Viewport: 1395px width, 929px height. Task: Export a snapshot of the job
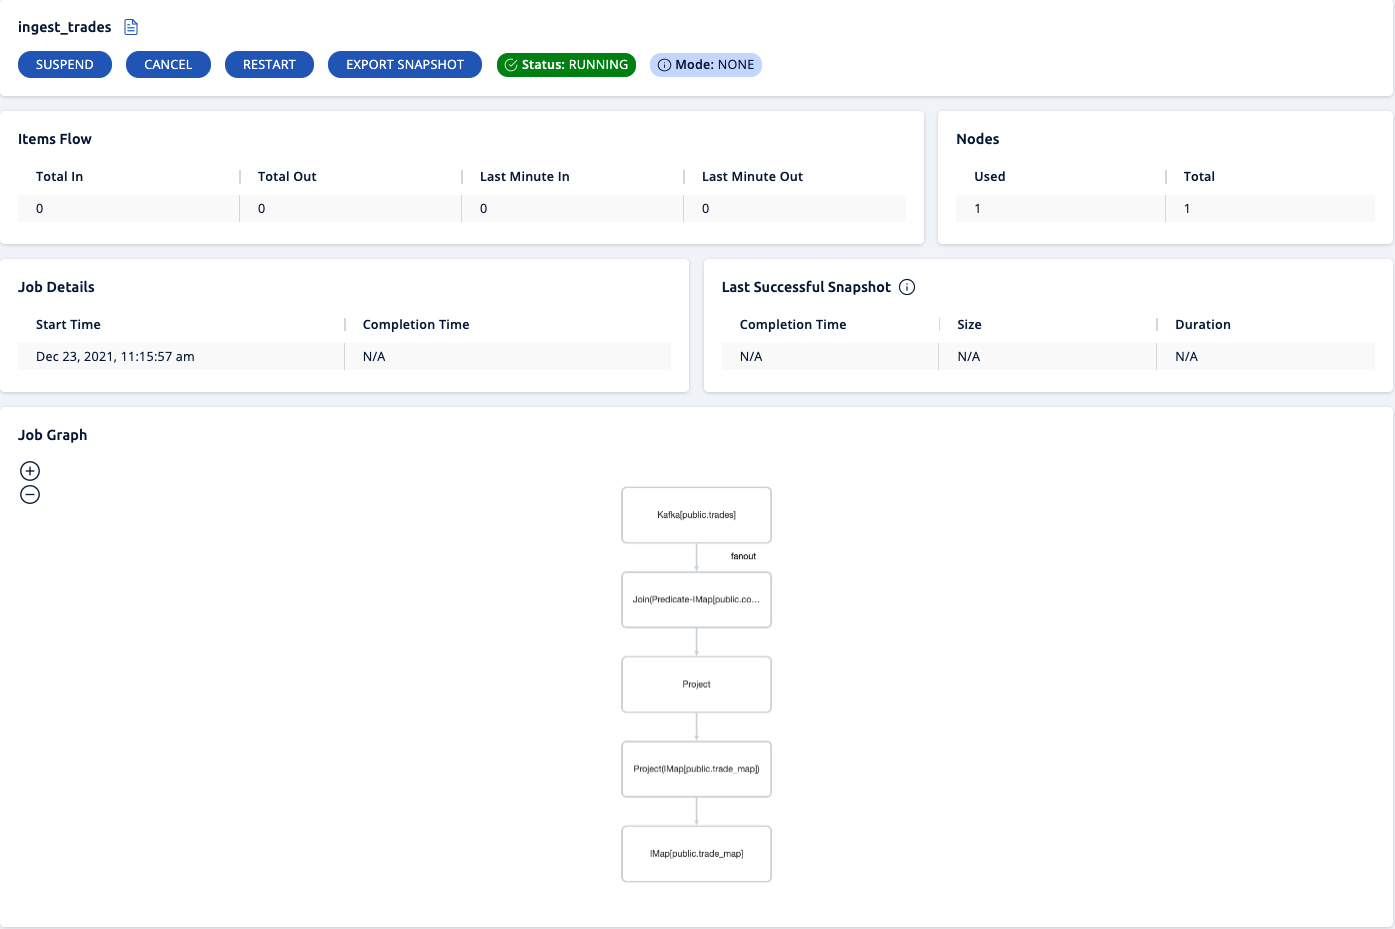405,65
